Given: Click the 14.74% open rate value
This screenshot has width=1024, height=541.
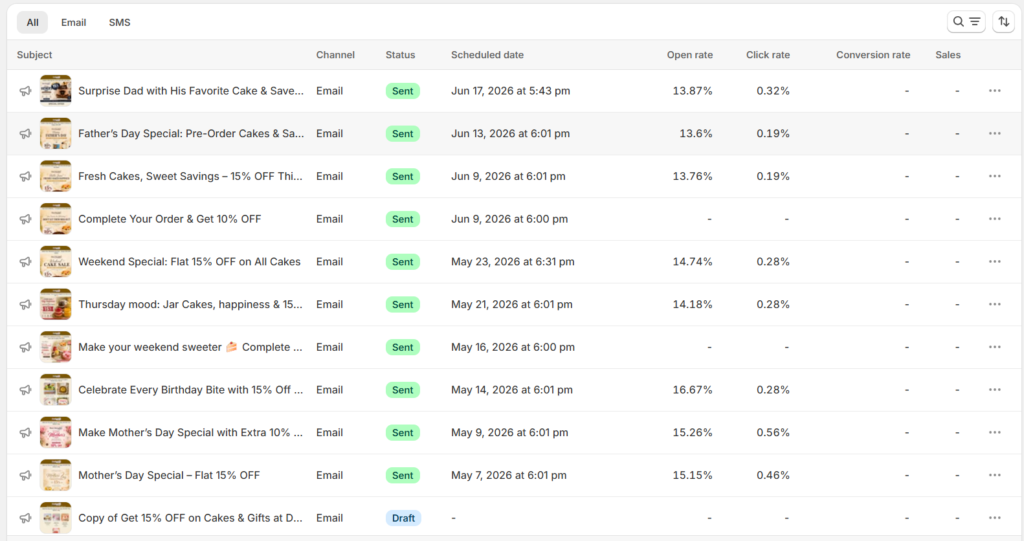Looking at the screenshot, I should tap(692, 261).
